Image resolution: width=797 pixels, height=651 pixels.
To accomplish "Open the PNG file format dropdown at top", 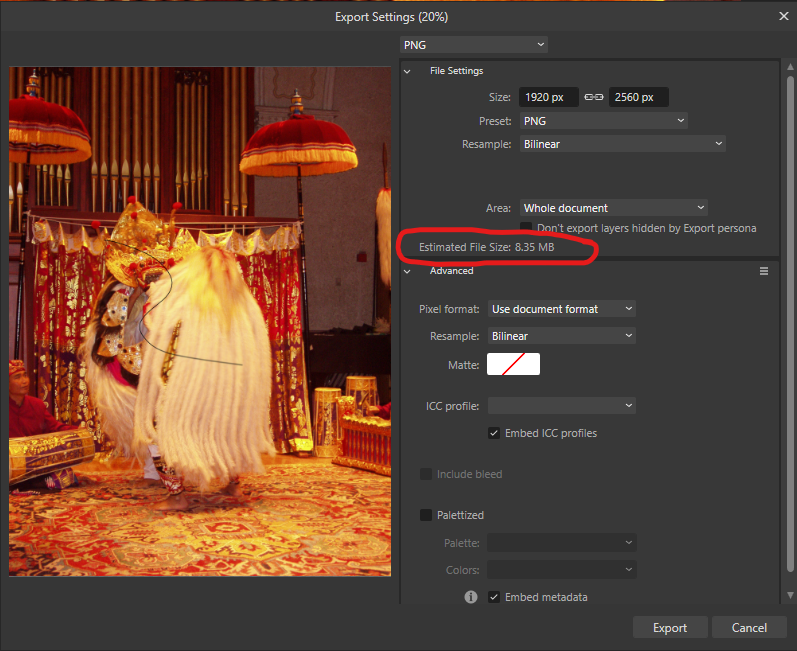I will tap(473, 45).
